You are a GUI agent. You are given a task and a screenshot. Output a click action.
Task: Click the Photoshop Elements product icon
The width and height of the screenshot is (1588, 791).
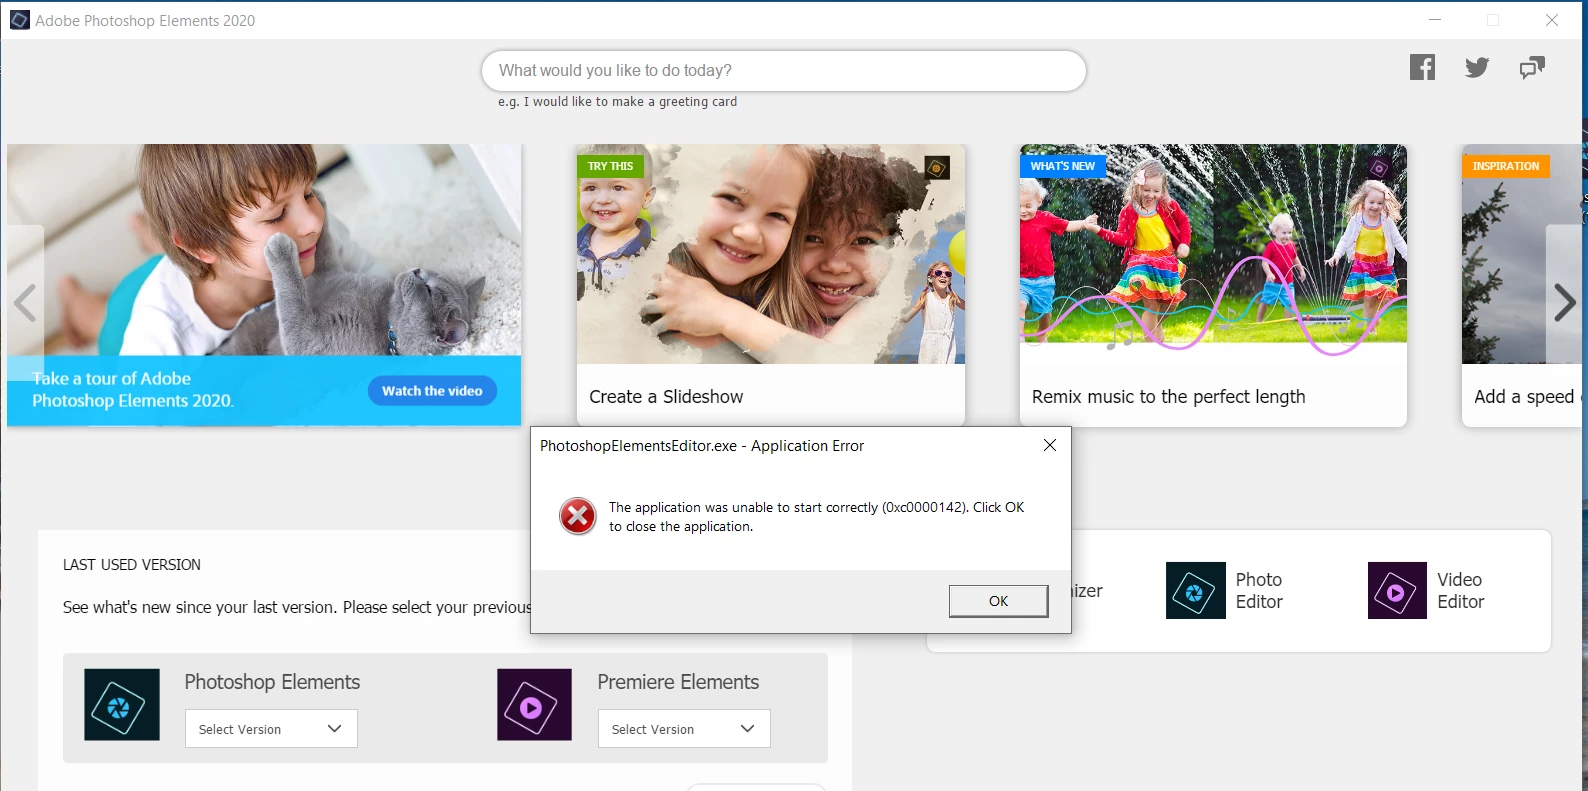click(122, 705)
